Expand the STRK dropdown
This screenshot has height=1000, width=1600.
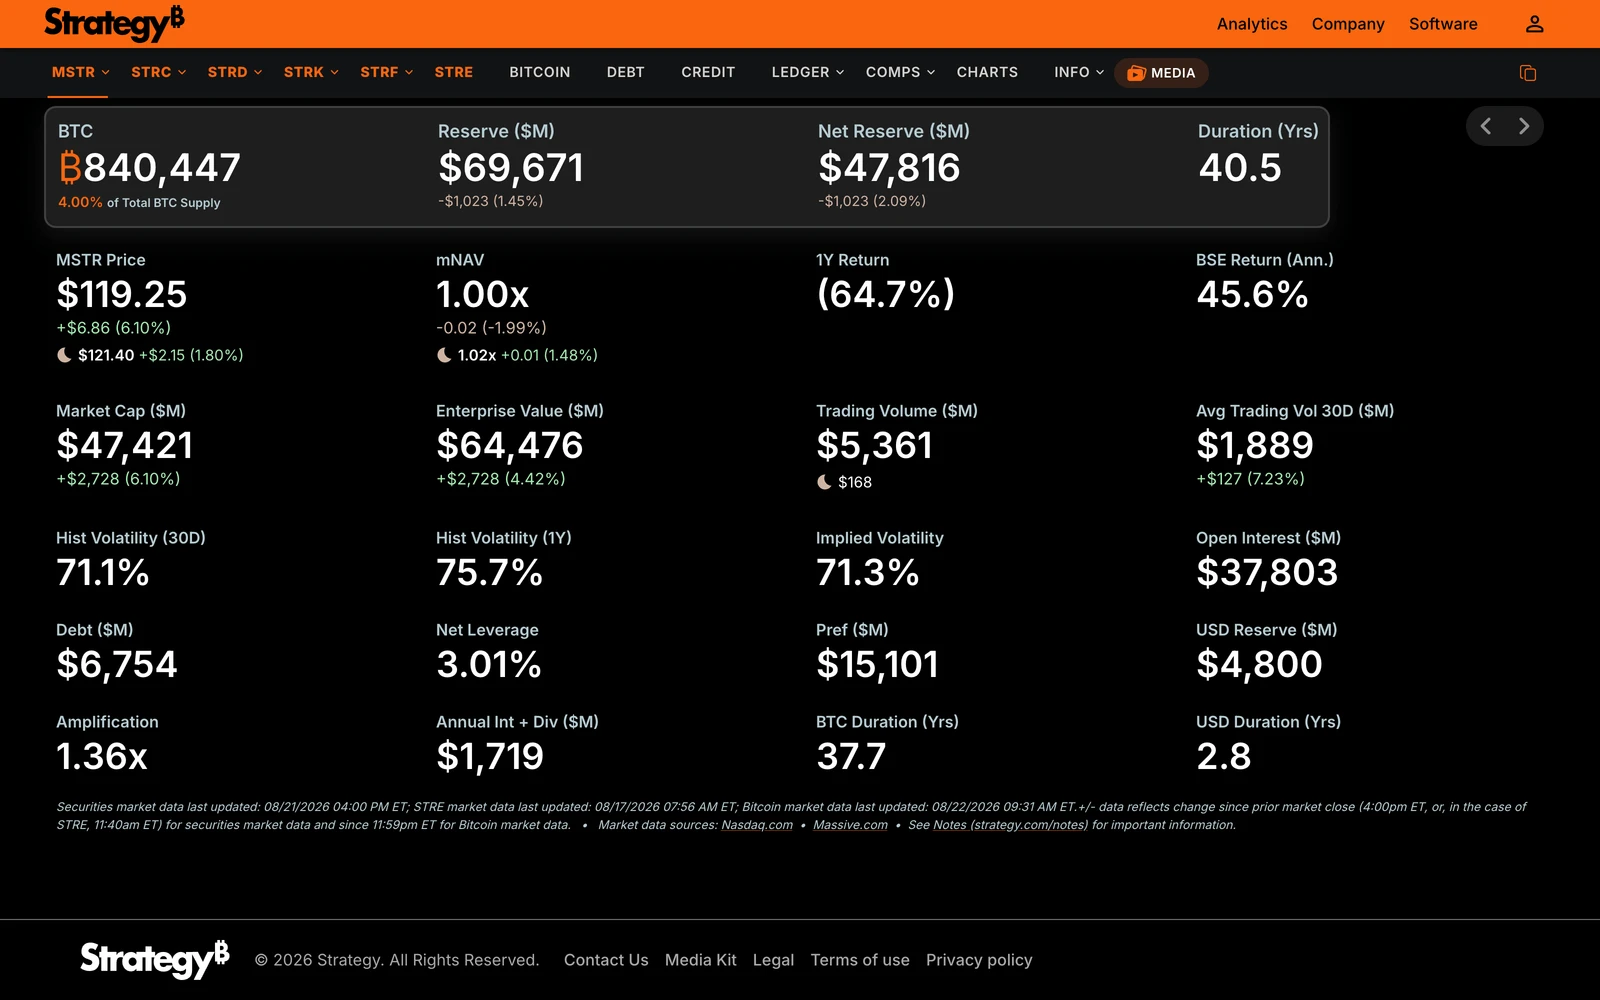(311, 73)
